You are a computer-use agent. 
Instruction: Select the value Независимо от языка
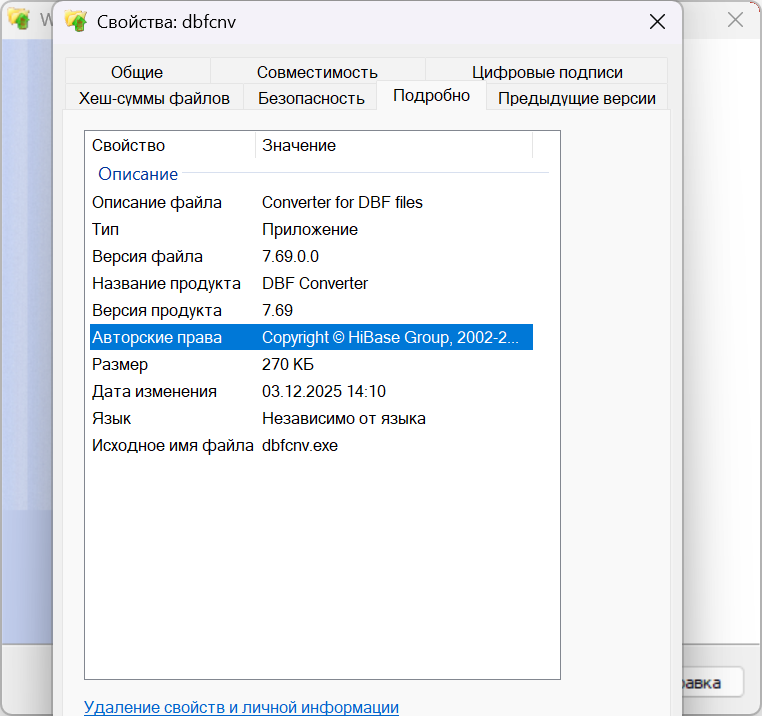(x=344, y=419)
